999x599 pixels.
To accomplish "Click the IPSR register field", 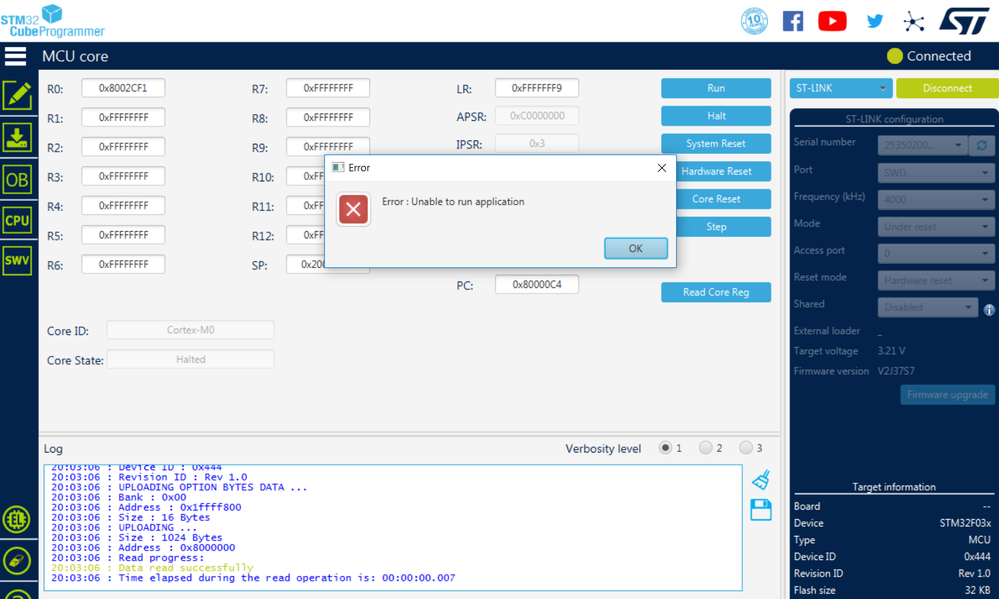I will coord(536,143).
